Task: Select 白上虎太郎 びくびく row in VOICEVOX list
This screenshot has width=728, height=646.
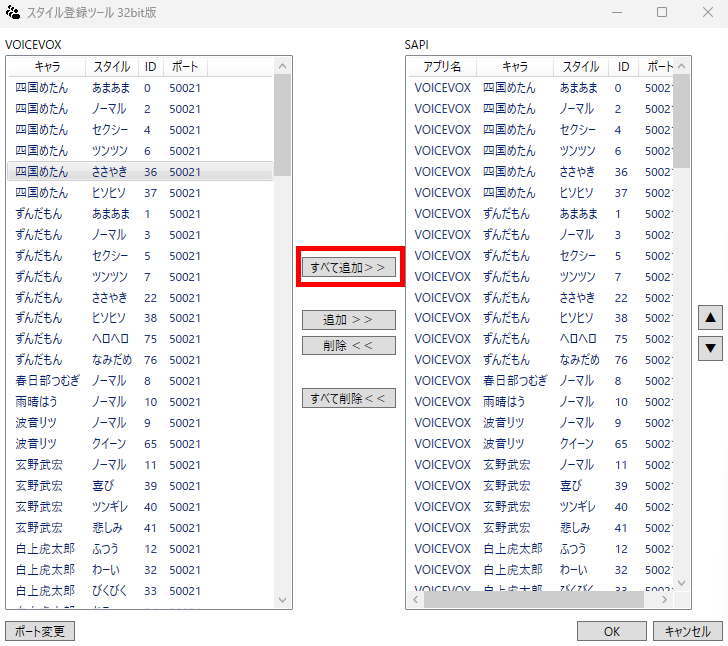Action: click(141, 591)
